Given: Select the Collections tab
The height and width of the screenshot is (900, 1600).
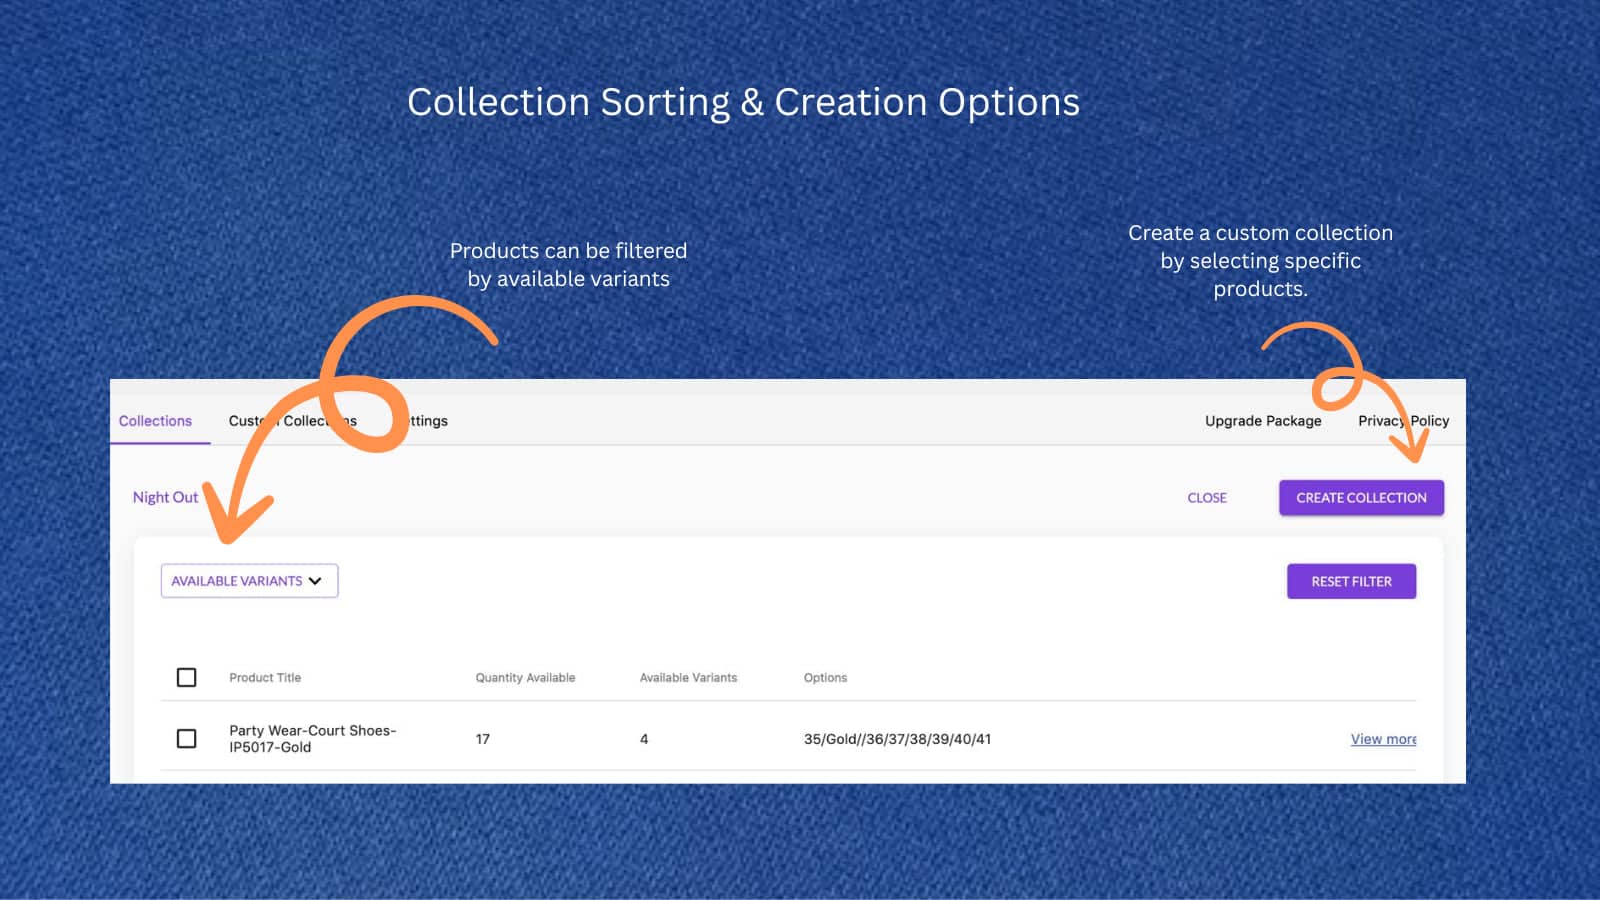Looking at the screenshot, I should (156, 420).
